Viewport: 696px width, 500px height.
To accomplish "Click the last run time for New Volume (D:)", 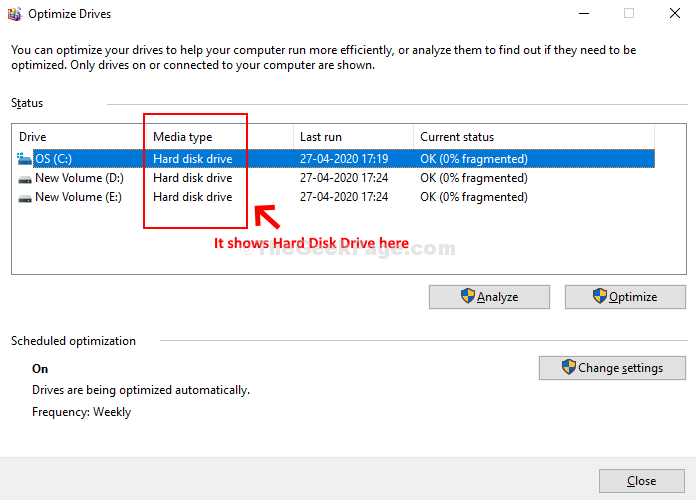I will [x=344, y=178].
